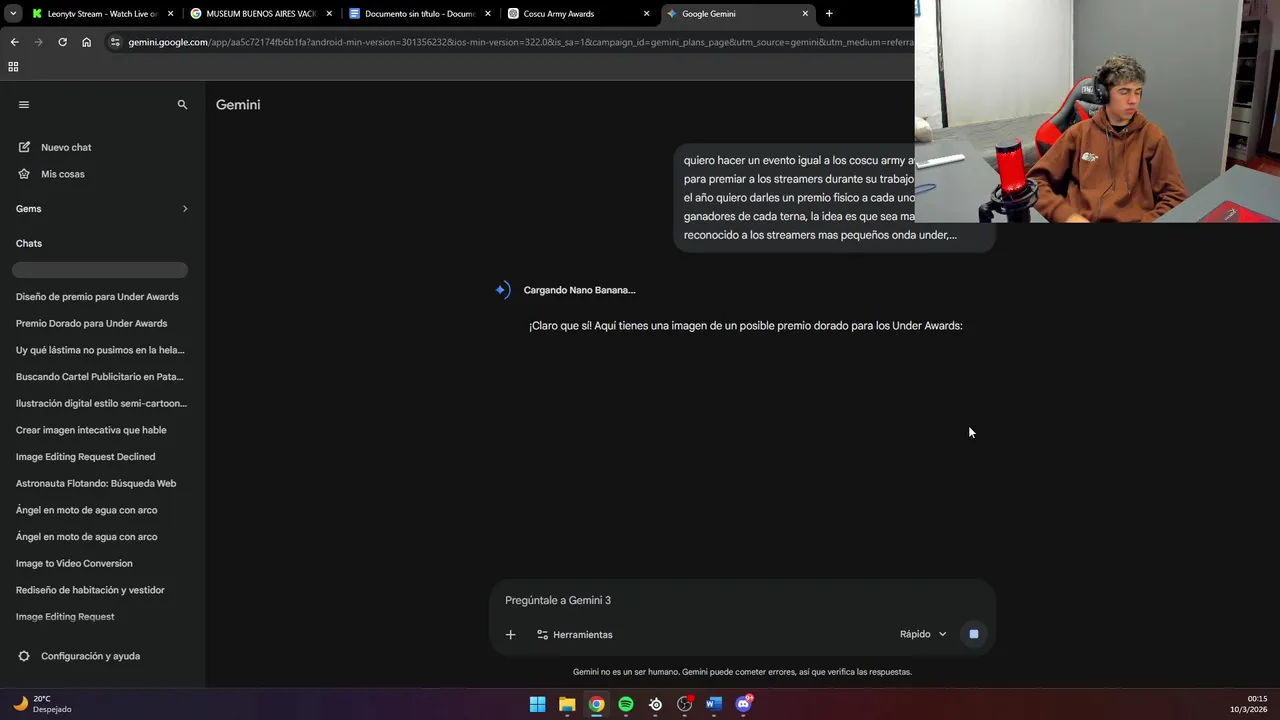Click the Gemini title text
The width and height of the screenshot is (1280, 720).
point(238,104)
